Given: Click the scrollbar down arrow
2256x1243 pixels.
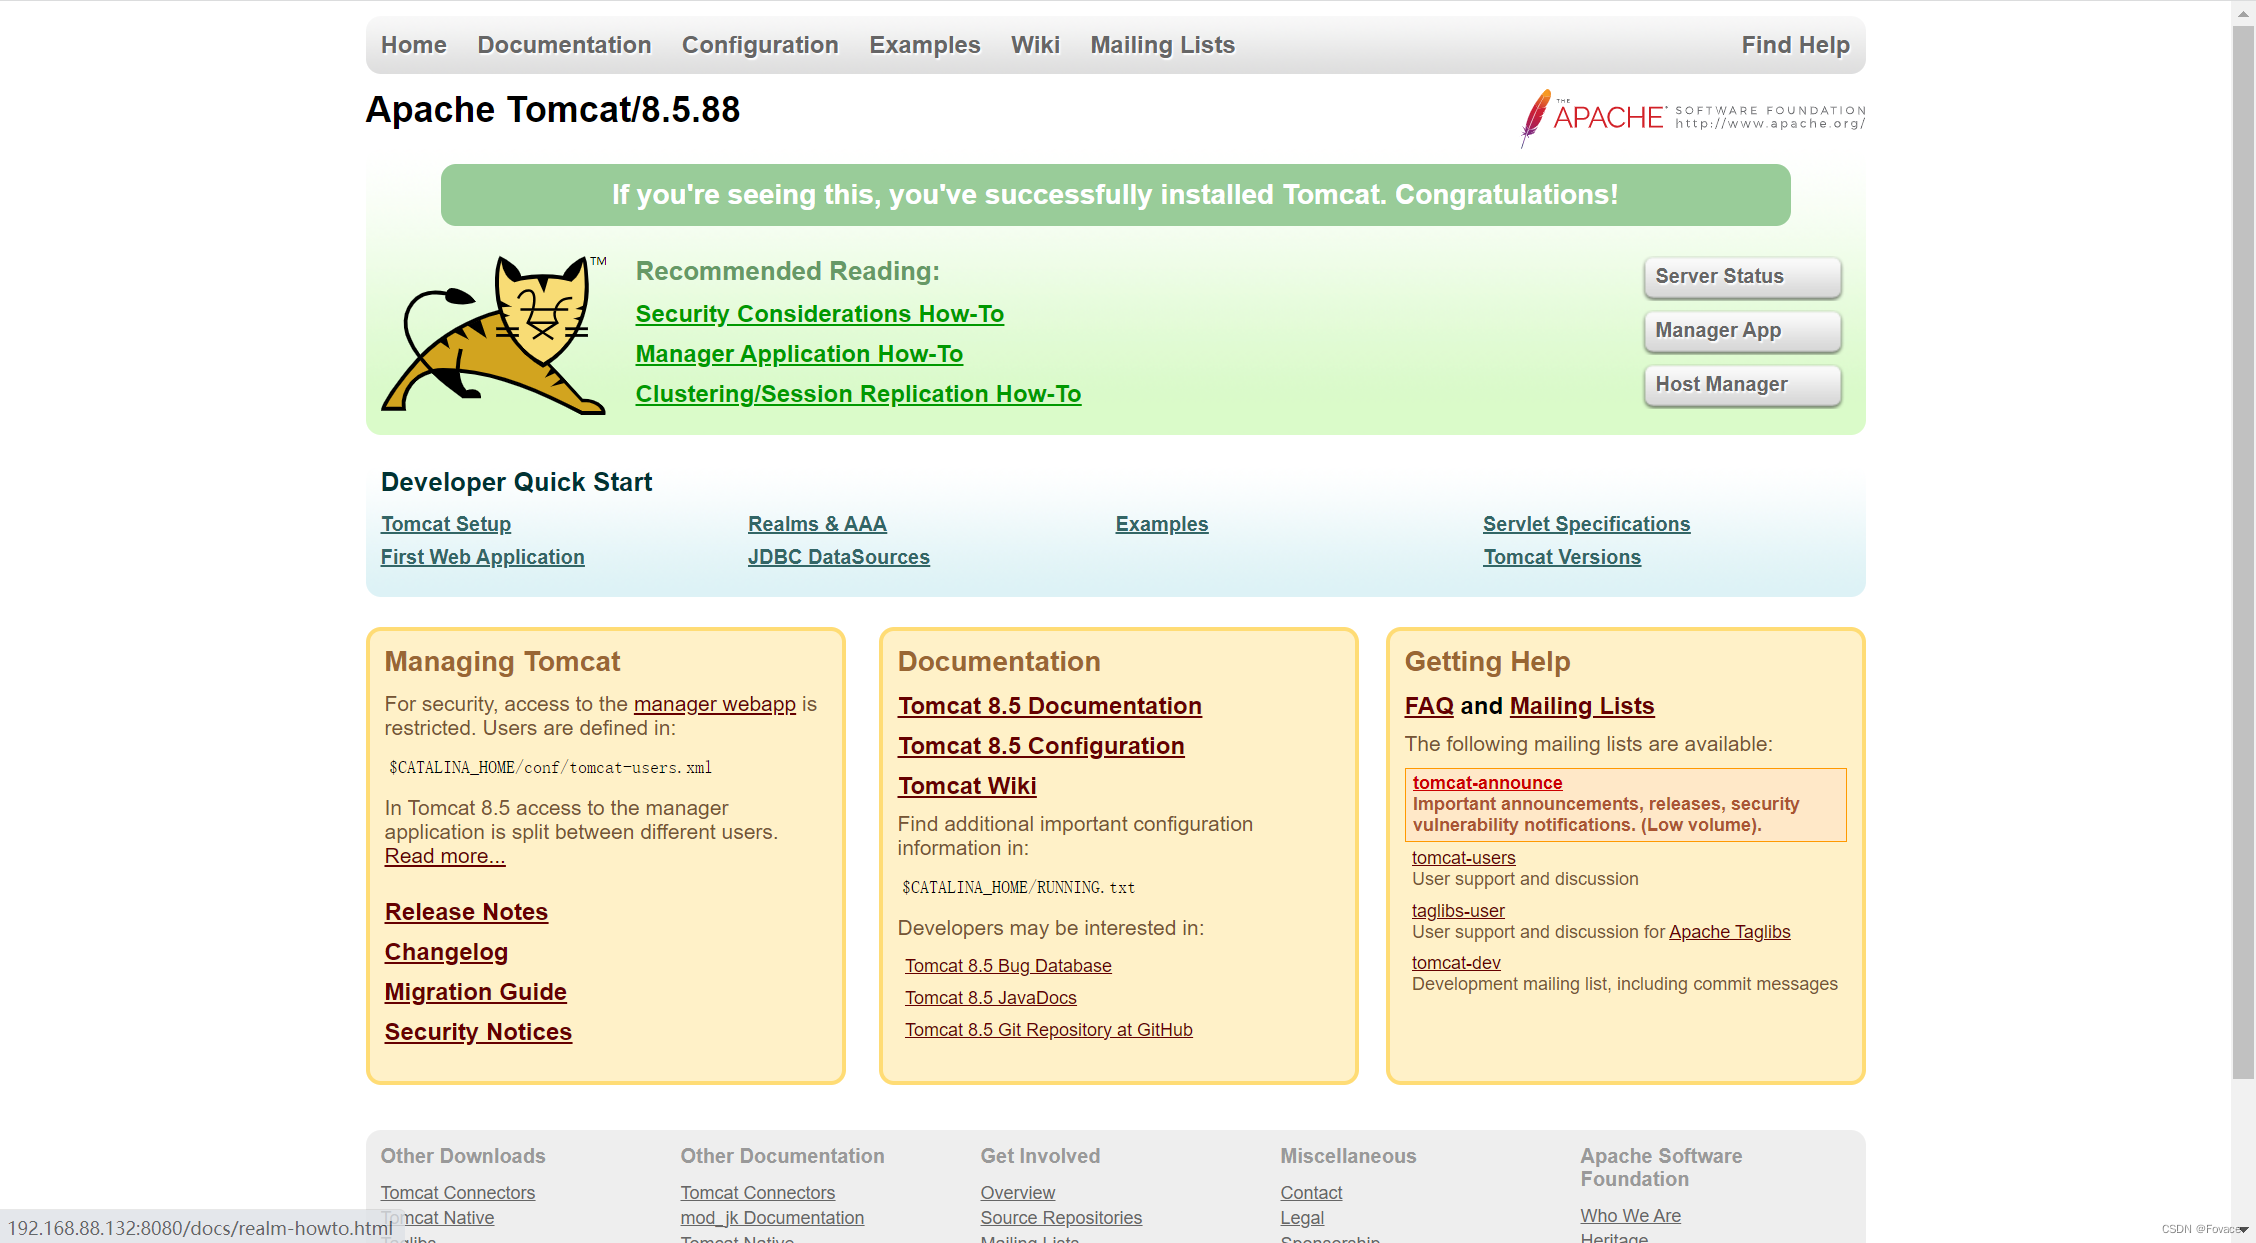Looking at the screenshot, I should pyautogui.click(x=2243, y=1230).
